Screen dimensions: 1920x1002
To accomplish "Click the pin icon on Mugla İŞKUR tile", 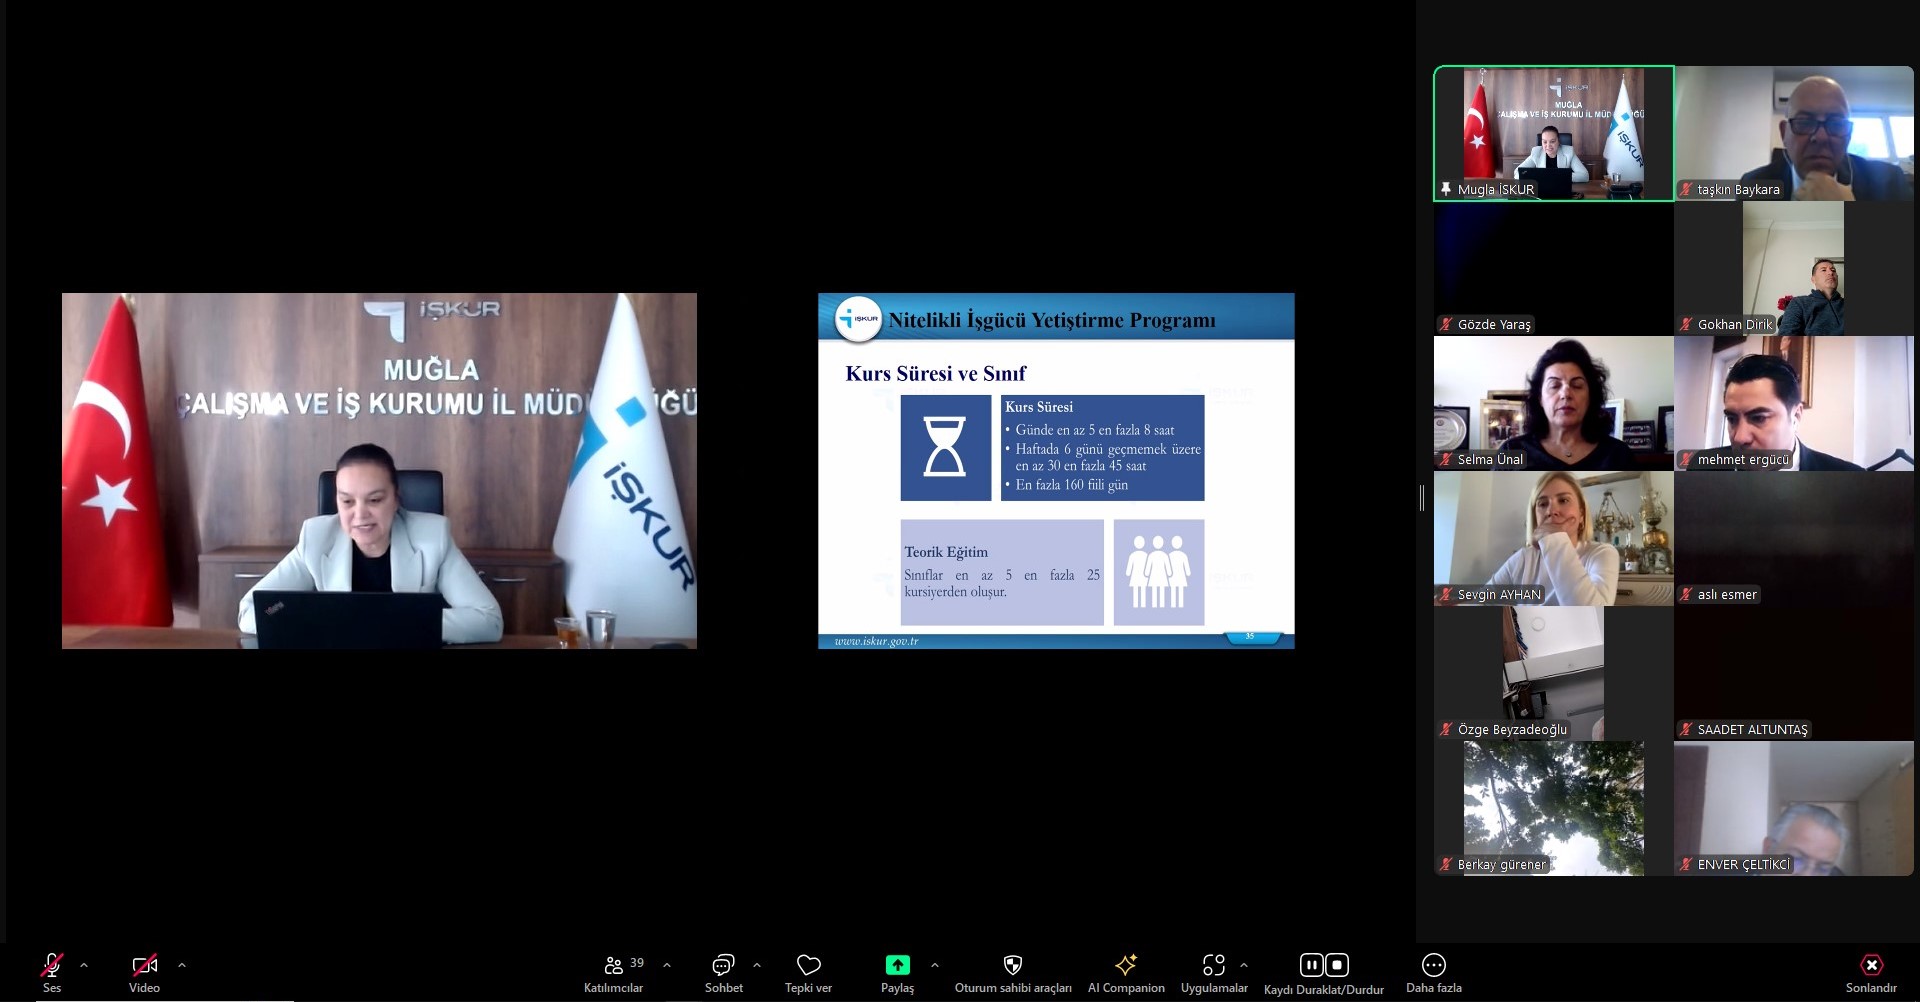I will point(1446,189).
